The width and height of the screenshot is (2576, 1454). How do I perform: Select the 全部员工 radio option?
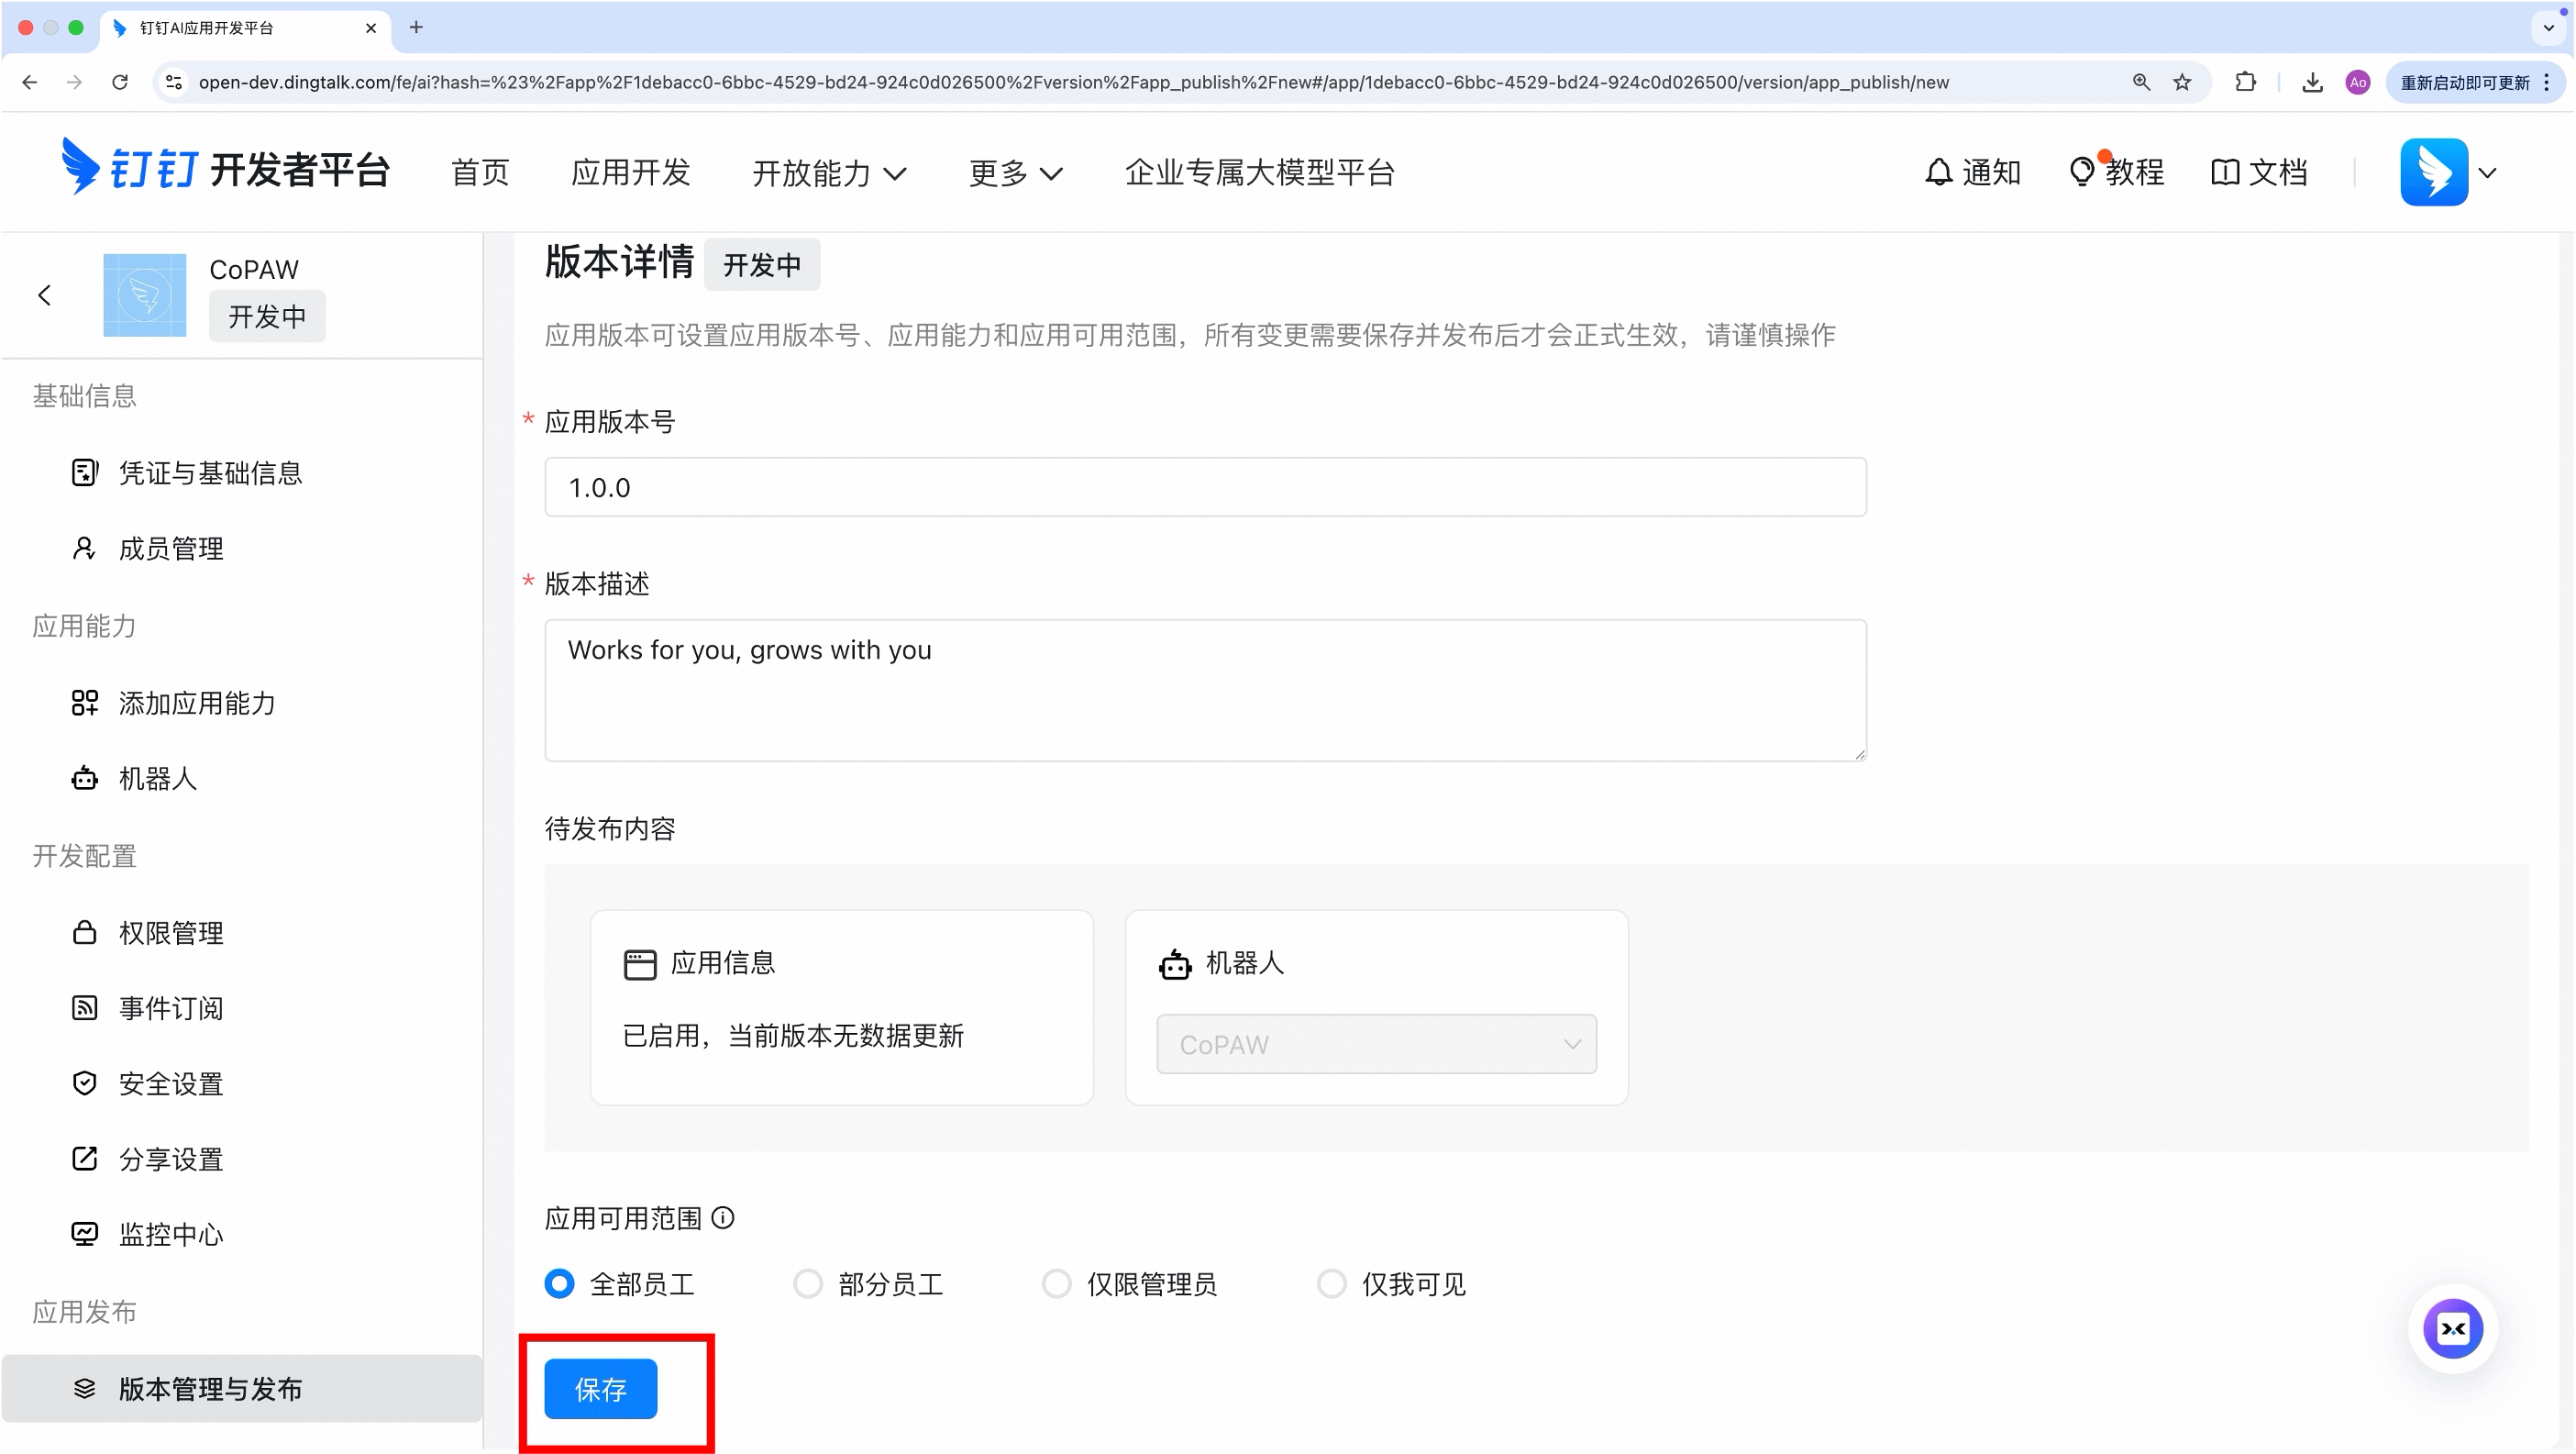[x=560, y=1283]
